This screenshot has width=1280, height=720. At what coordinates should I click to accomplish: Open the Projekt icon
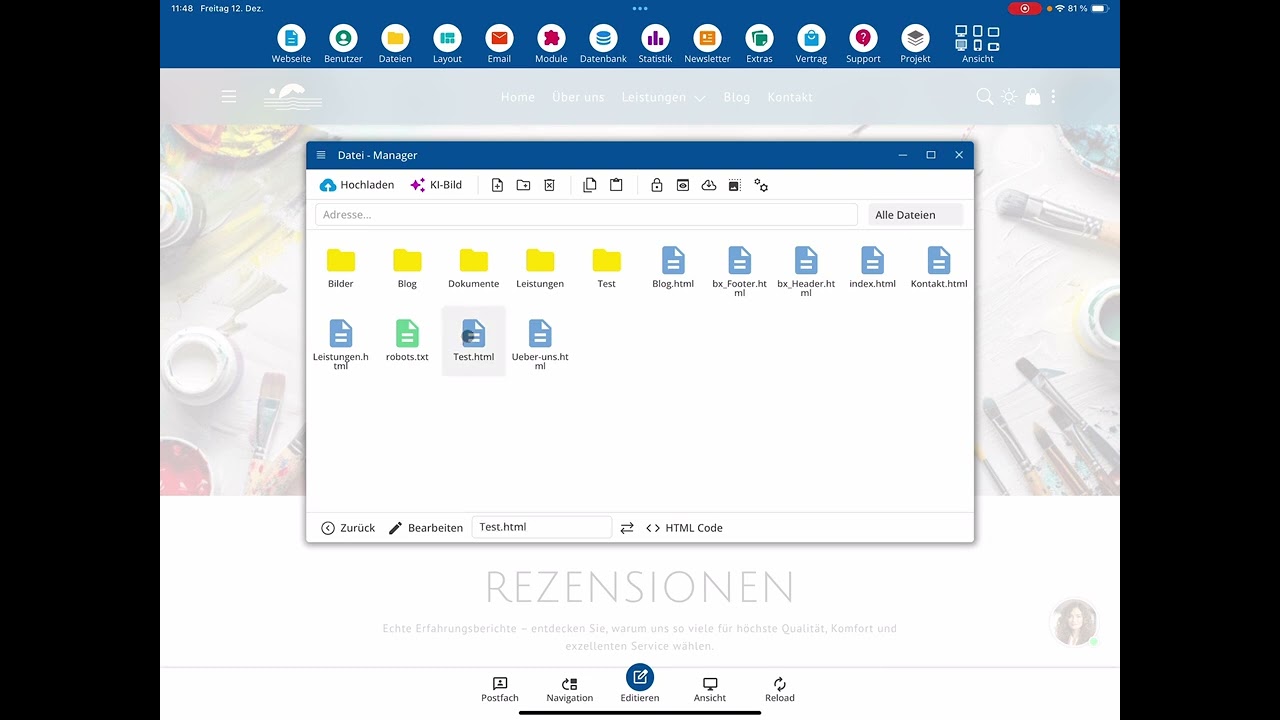pyautogui.click(x=915, y=45)
